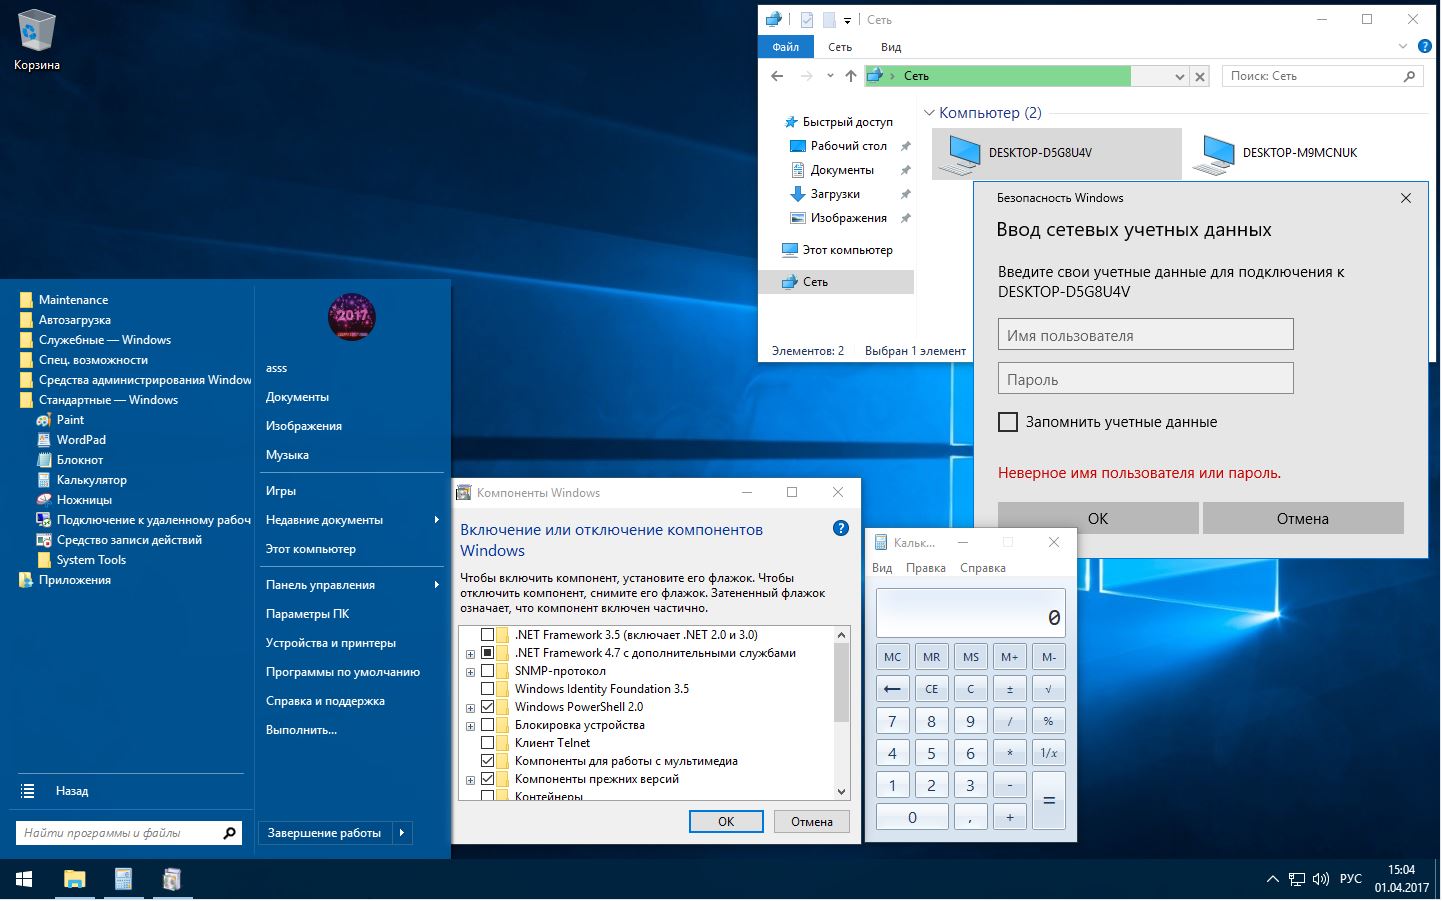The width and height of the screenshot is (1442, 901).
Task: Click Назад in the start menu
Action: (x=72, y=791)
